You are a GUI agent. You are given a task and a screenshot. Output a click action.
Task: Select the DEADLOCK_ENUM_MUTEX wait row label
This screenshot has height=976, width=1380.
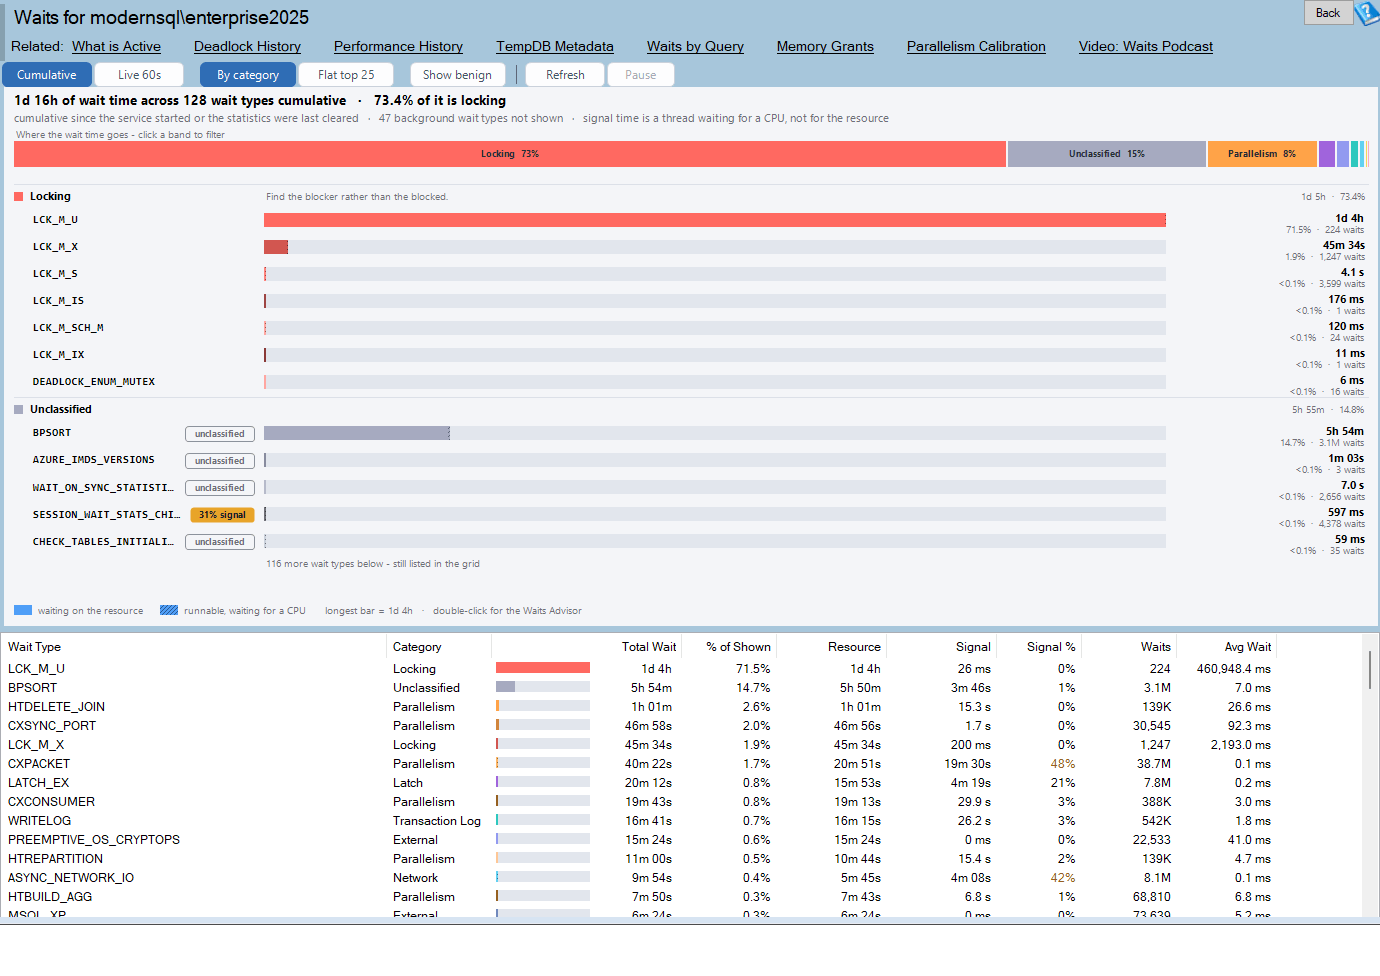(94, 382)
